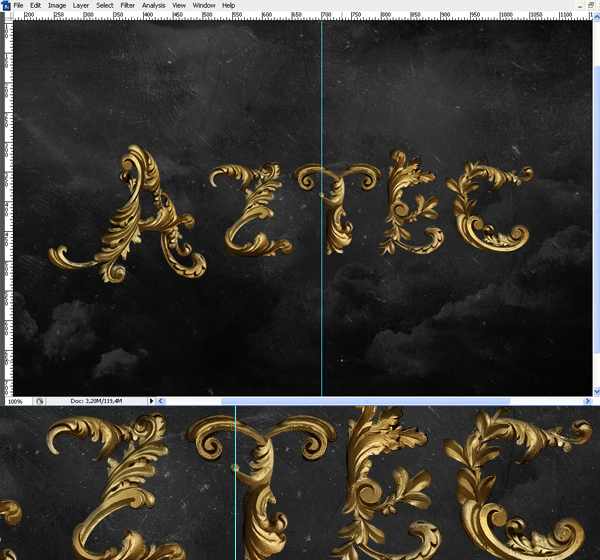This screenshot has height=560, width=600.
Task: Open the Help menu
Action: tap(228, 5)
